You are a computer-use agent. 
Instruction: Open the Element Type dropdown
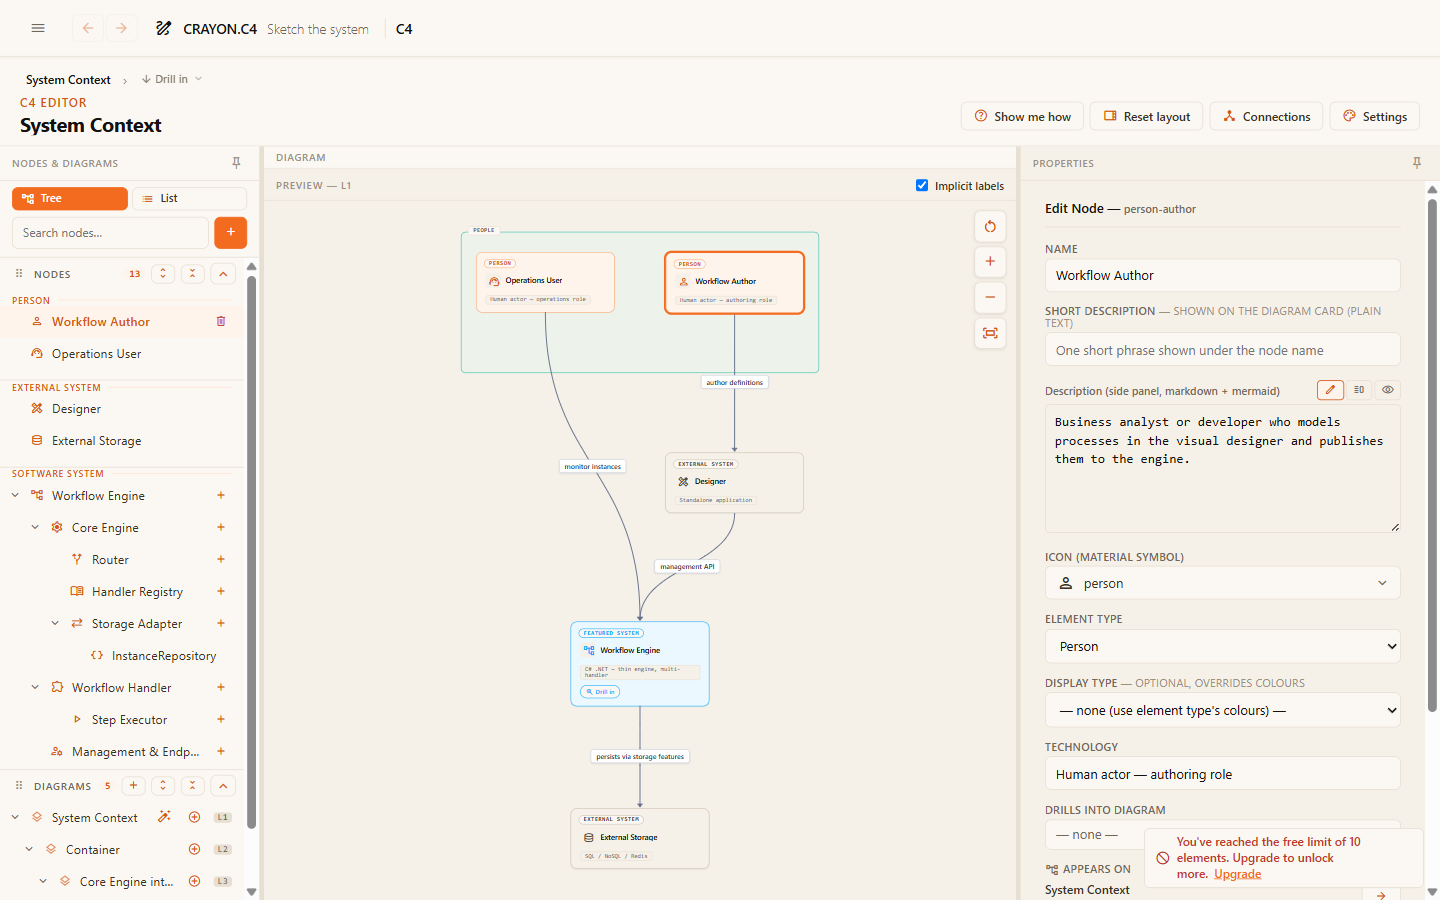[x=1222, y=646]
